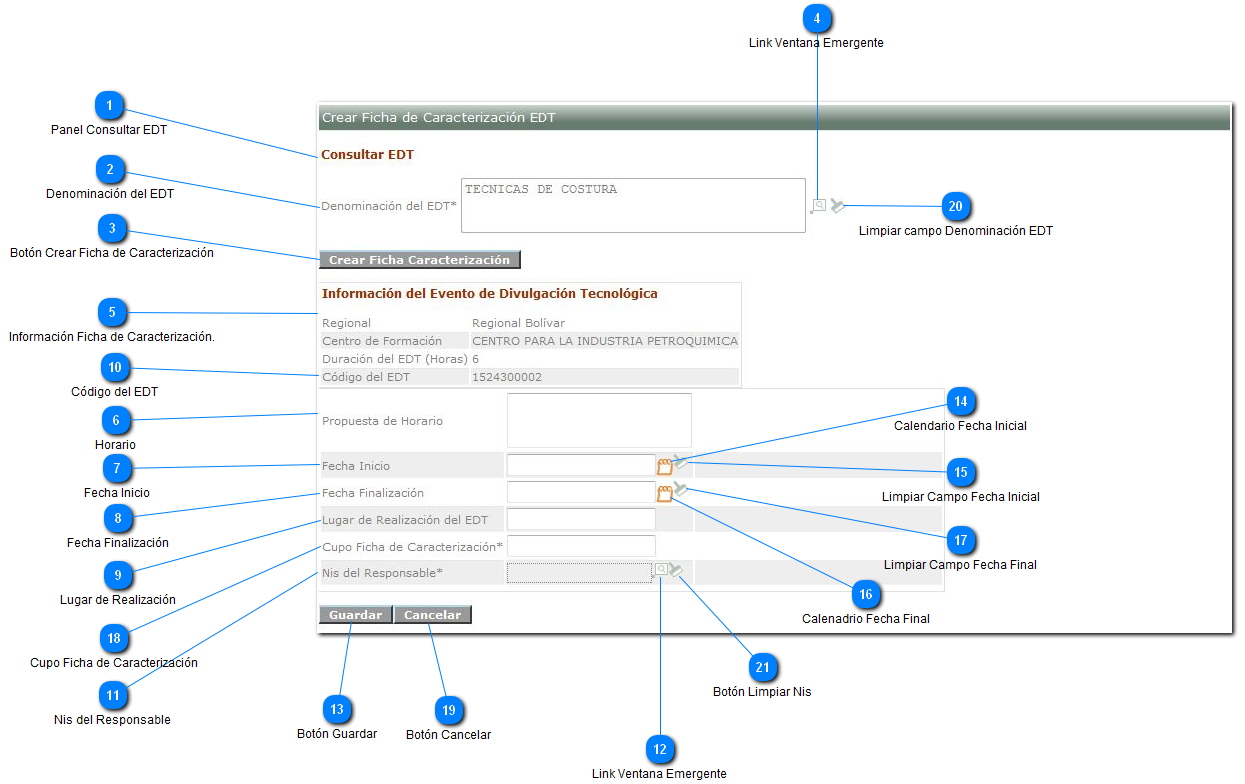The width and height of the screenshot is (1245, 784).
Task: Focus the Denominación del EDT text area
Action: 633,205
